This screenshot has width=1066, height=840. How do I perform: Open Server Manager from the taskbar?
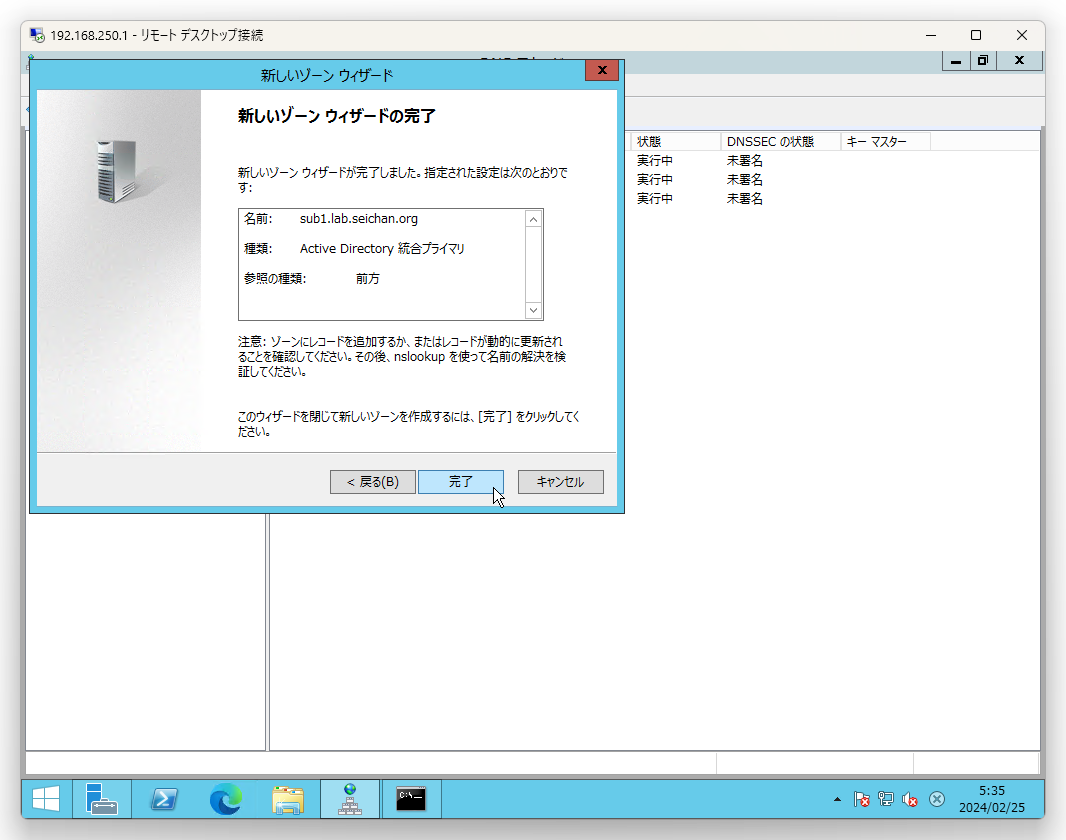coord(102,799)
